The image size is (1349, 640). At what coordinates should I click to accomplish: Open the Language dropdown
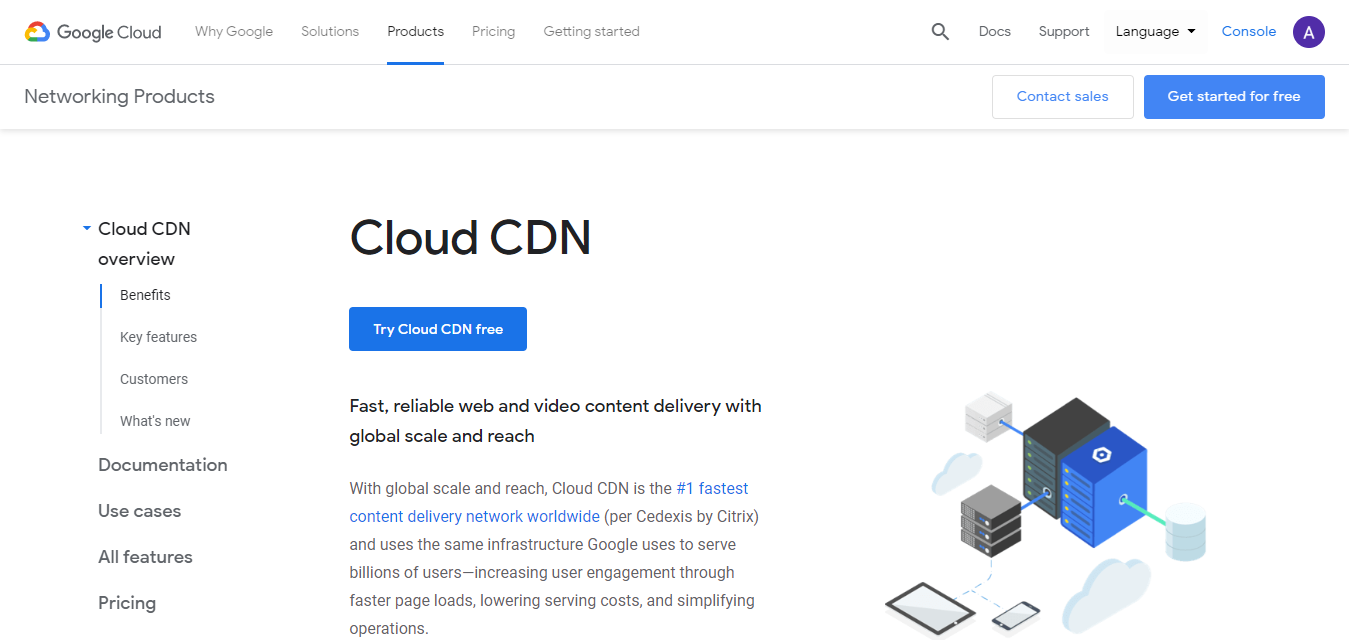(x=1155, y=32)
